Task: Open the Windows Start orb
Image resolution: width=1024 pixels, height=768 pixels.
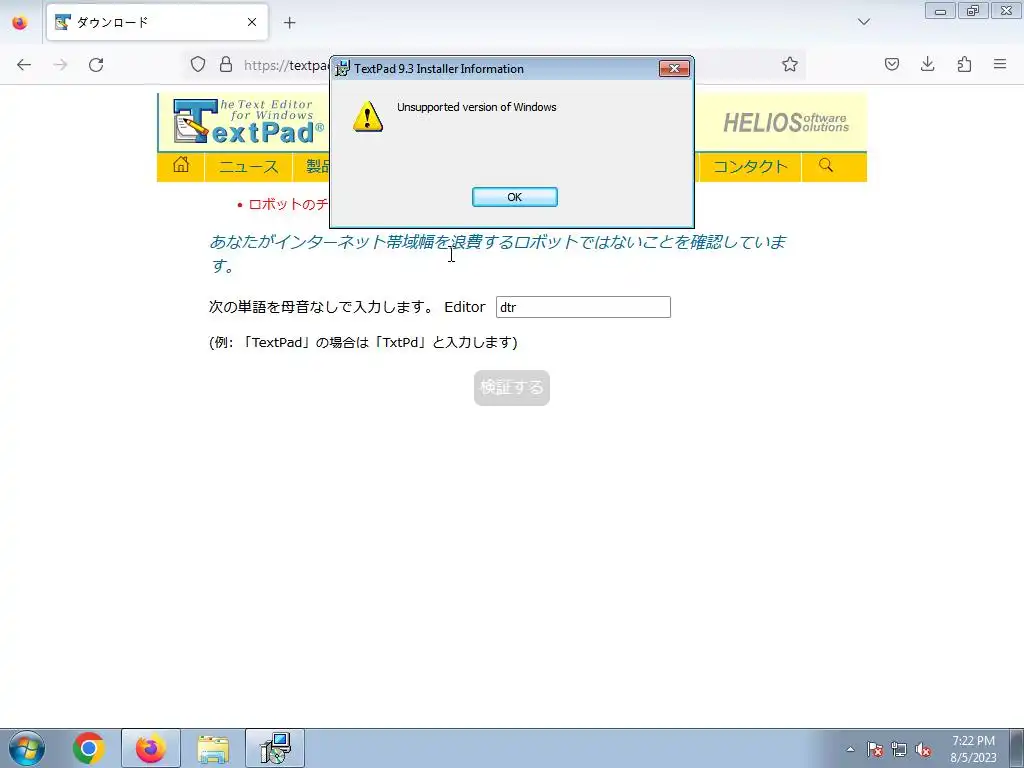Action: (27, 748)
